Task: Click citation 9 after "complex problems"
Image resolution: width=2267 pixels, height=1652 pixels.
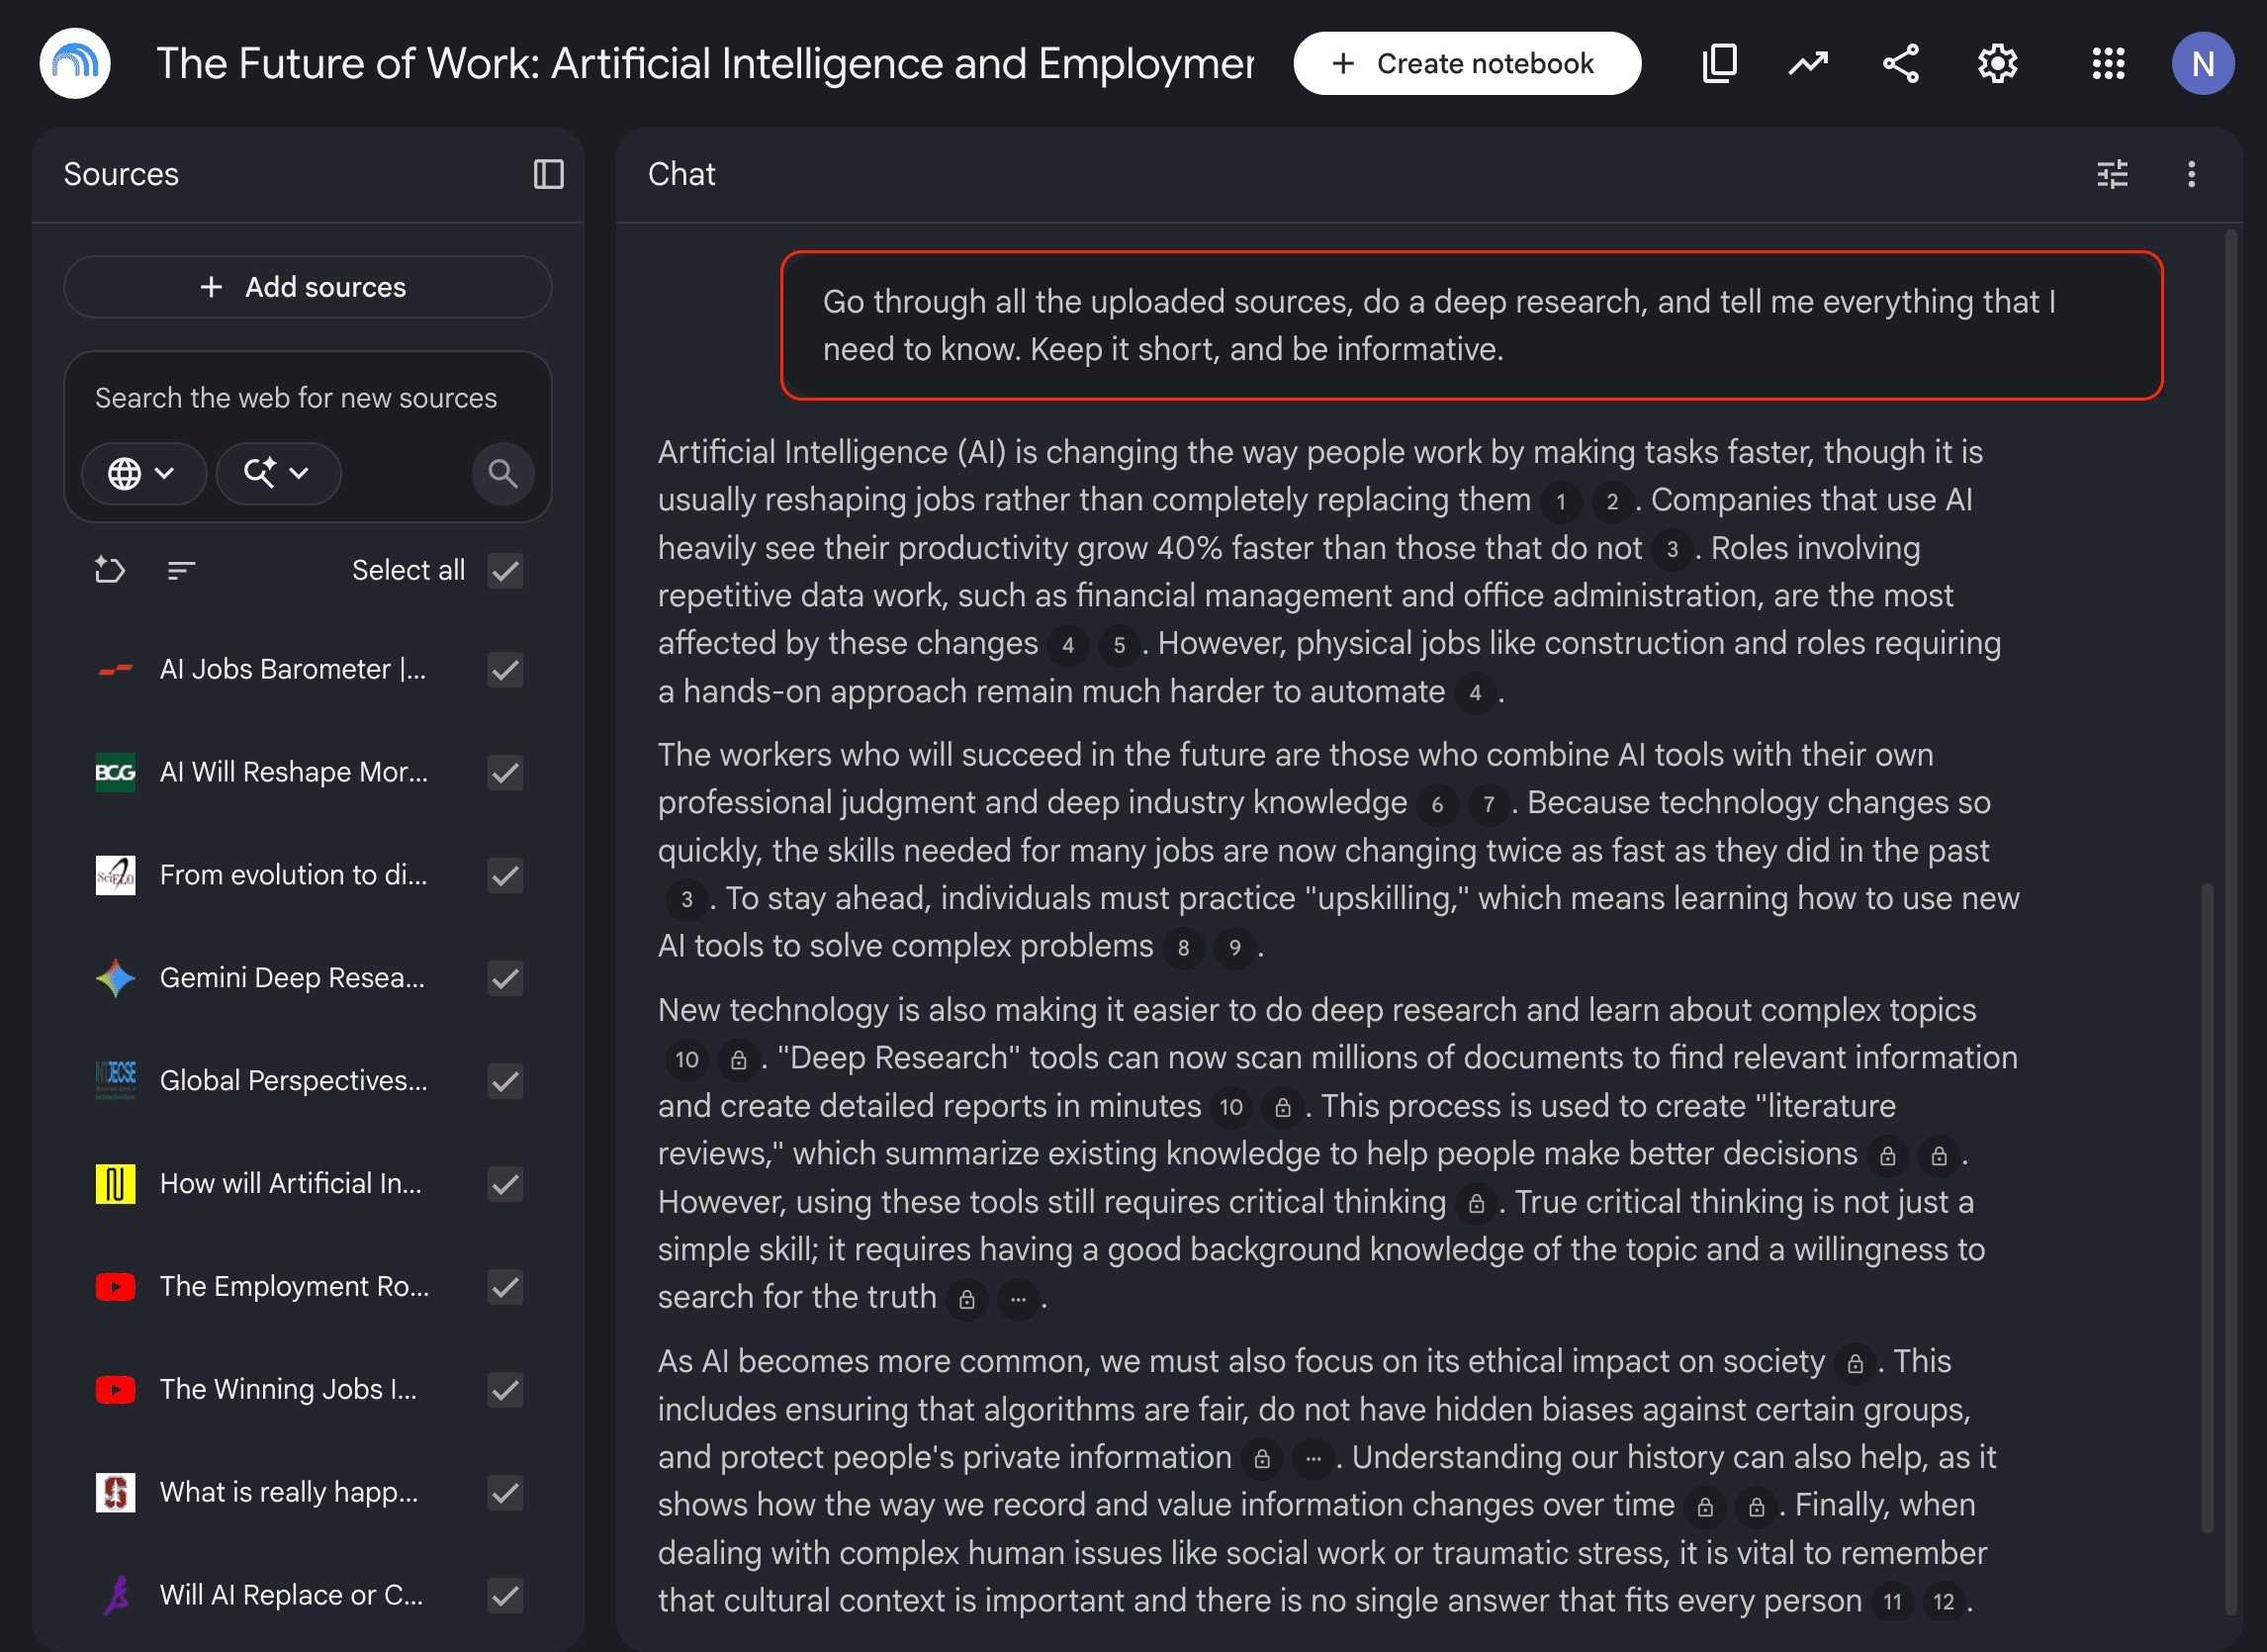Action: (x=1235, y=948)
